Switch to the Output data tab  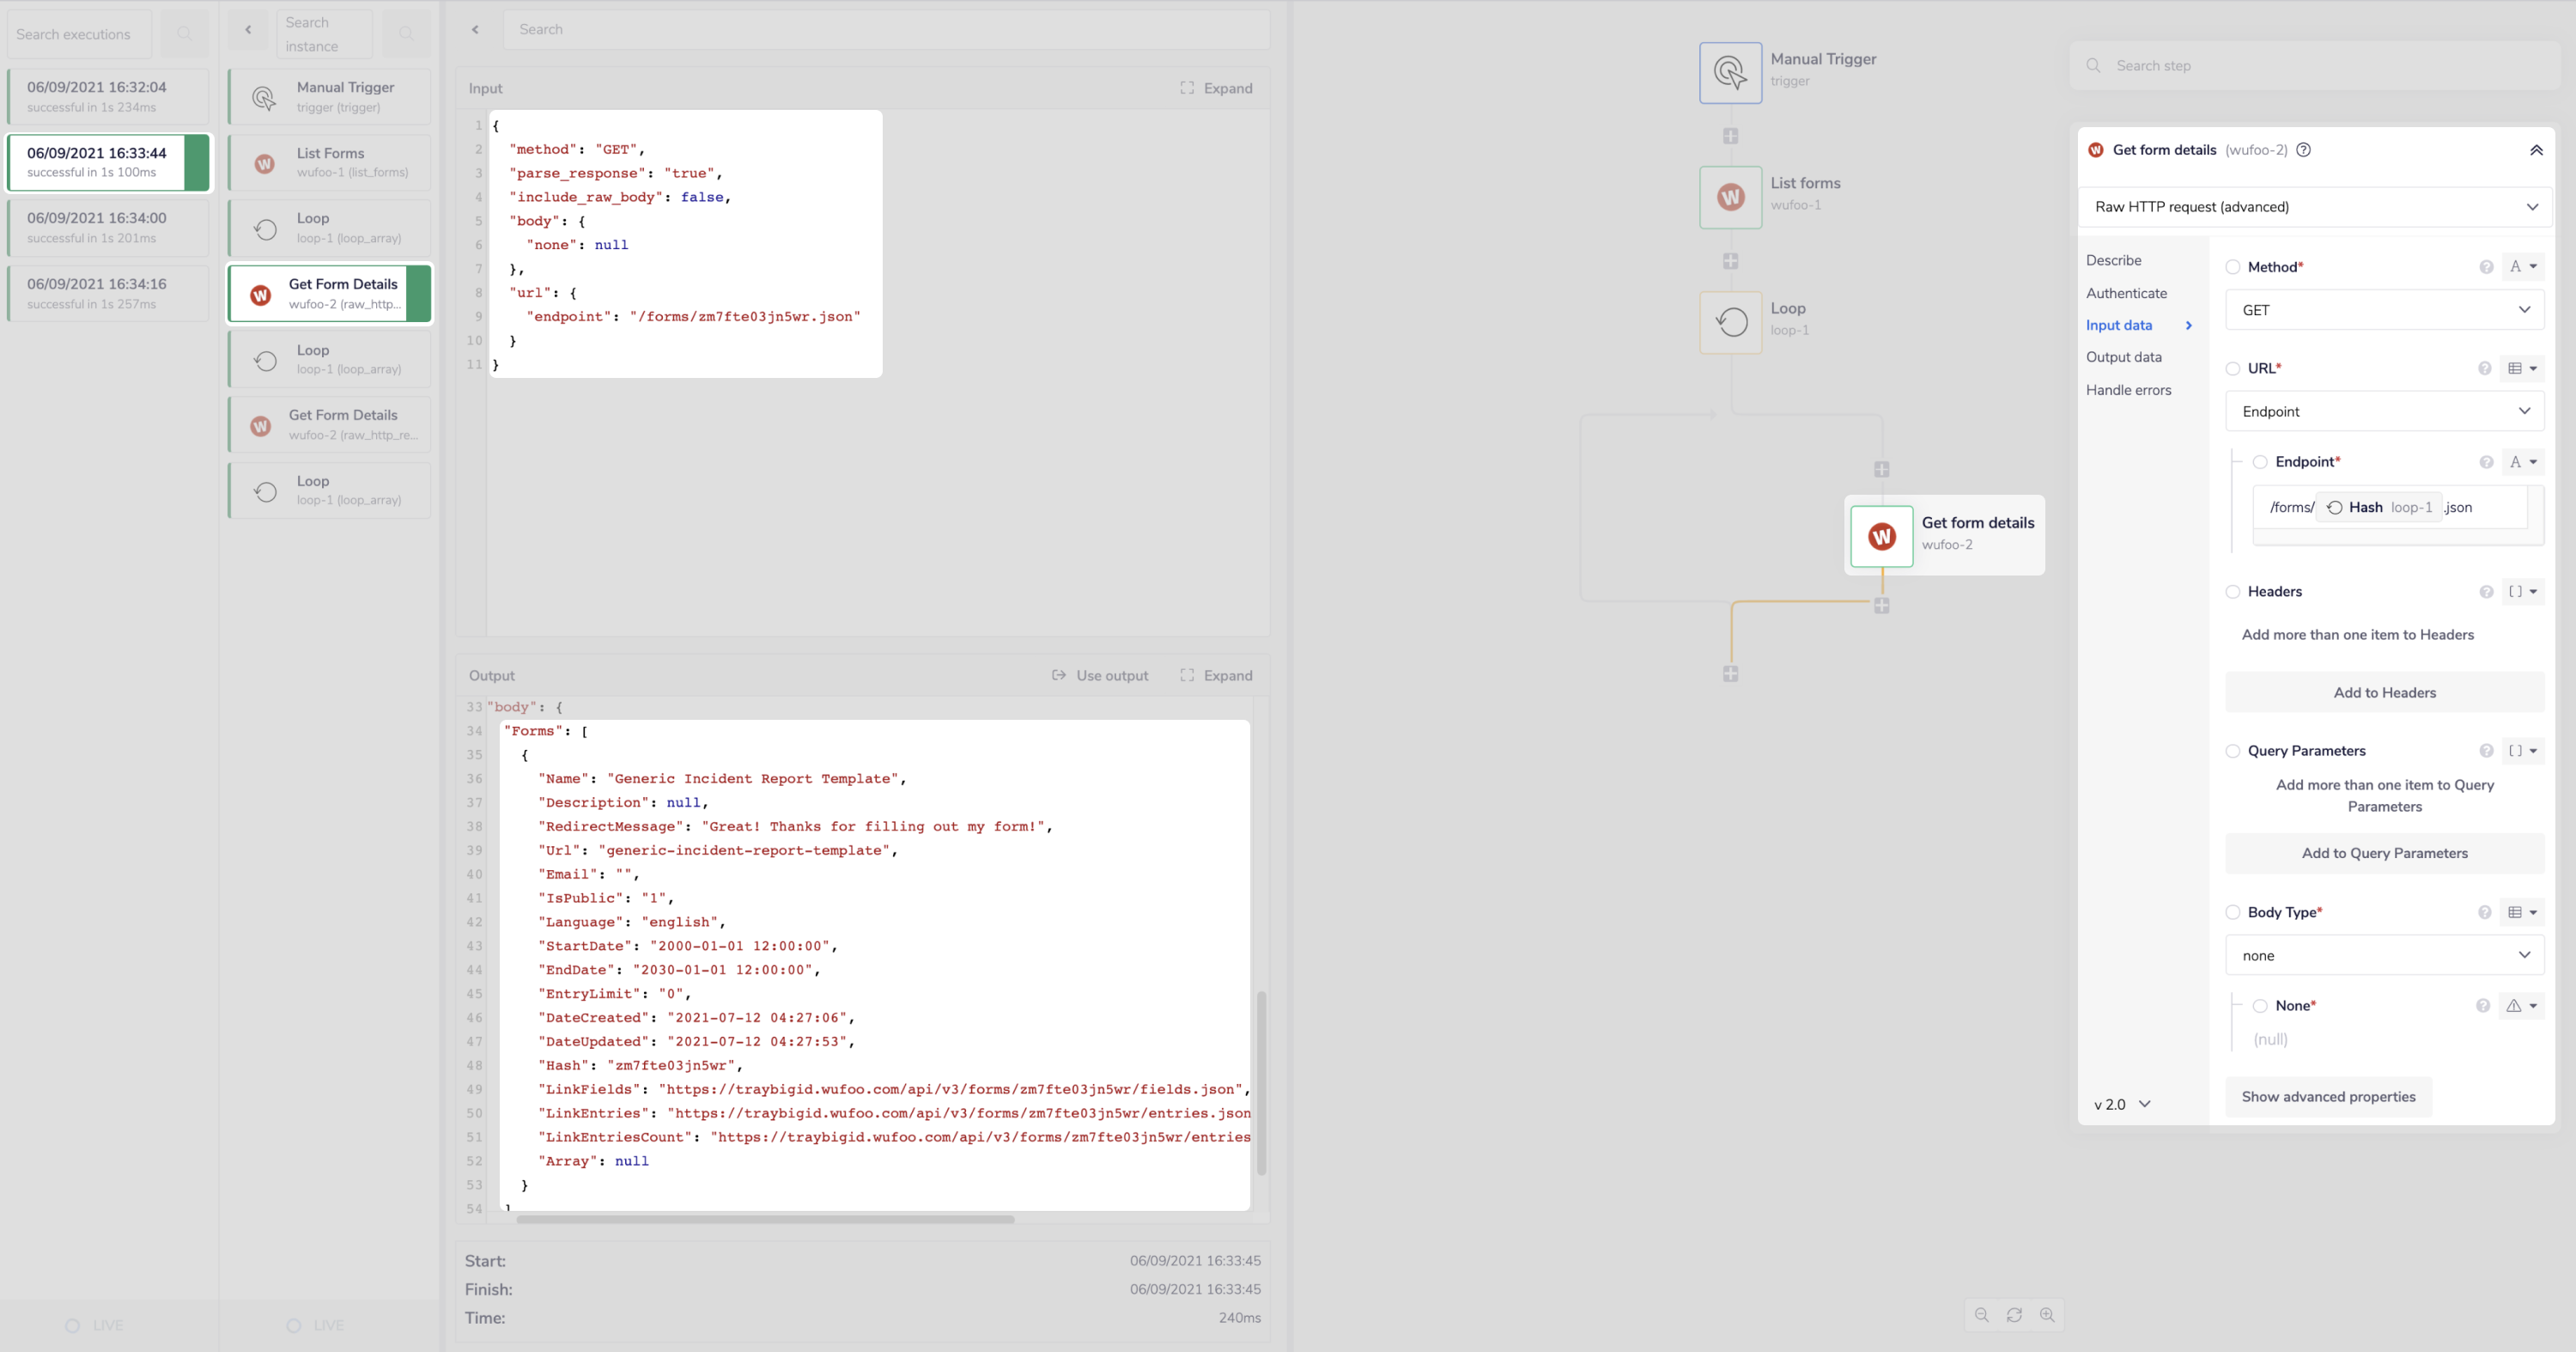point(2124,357)
